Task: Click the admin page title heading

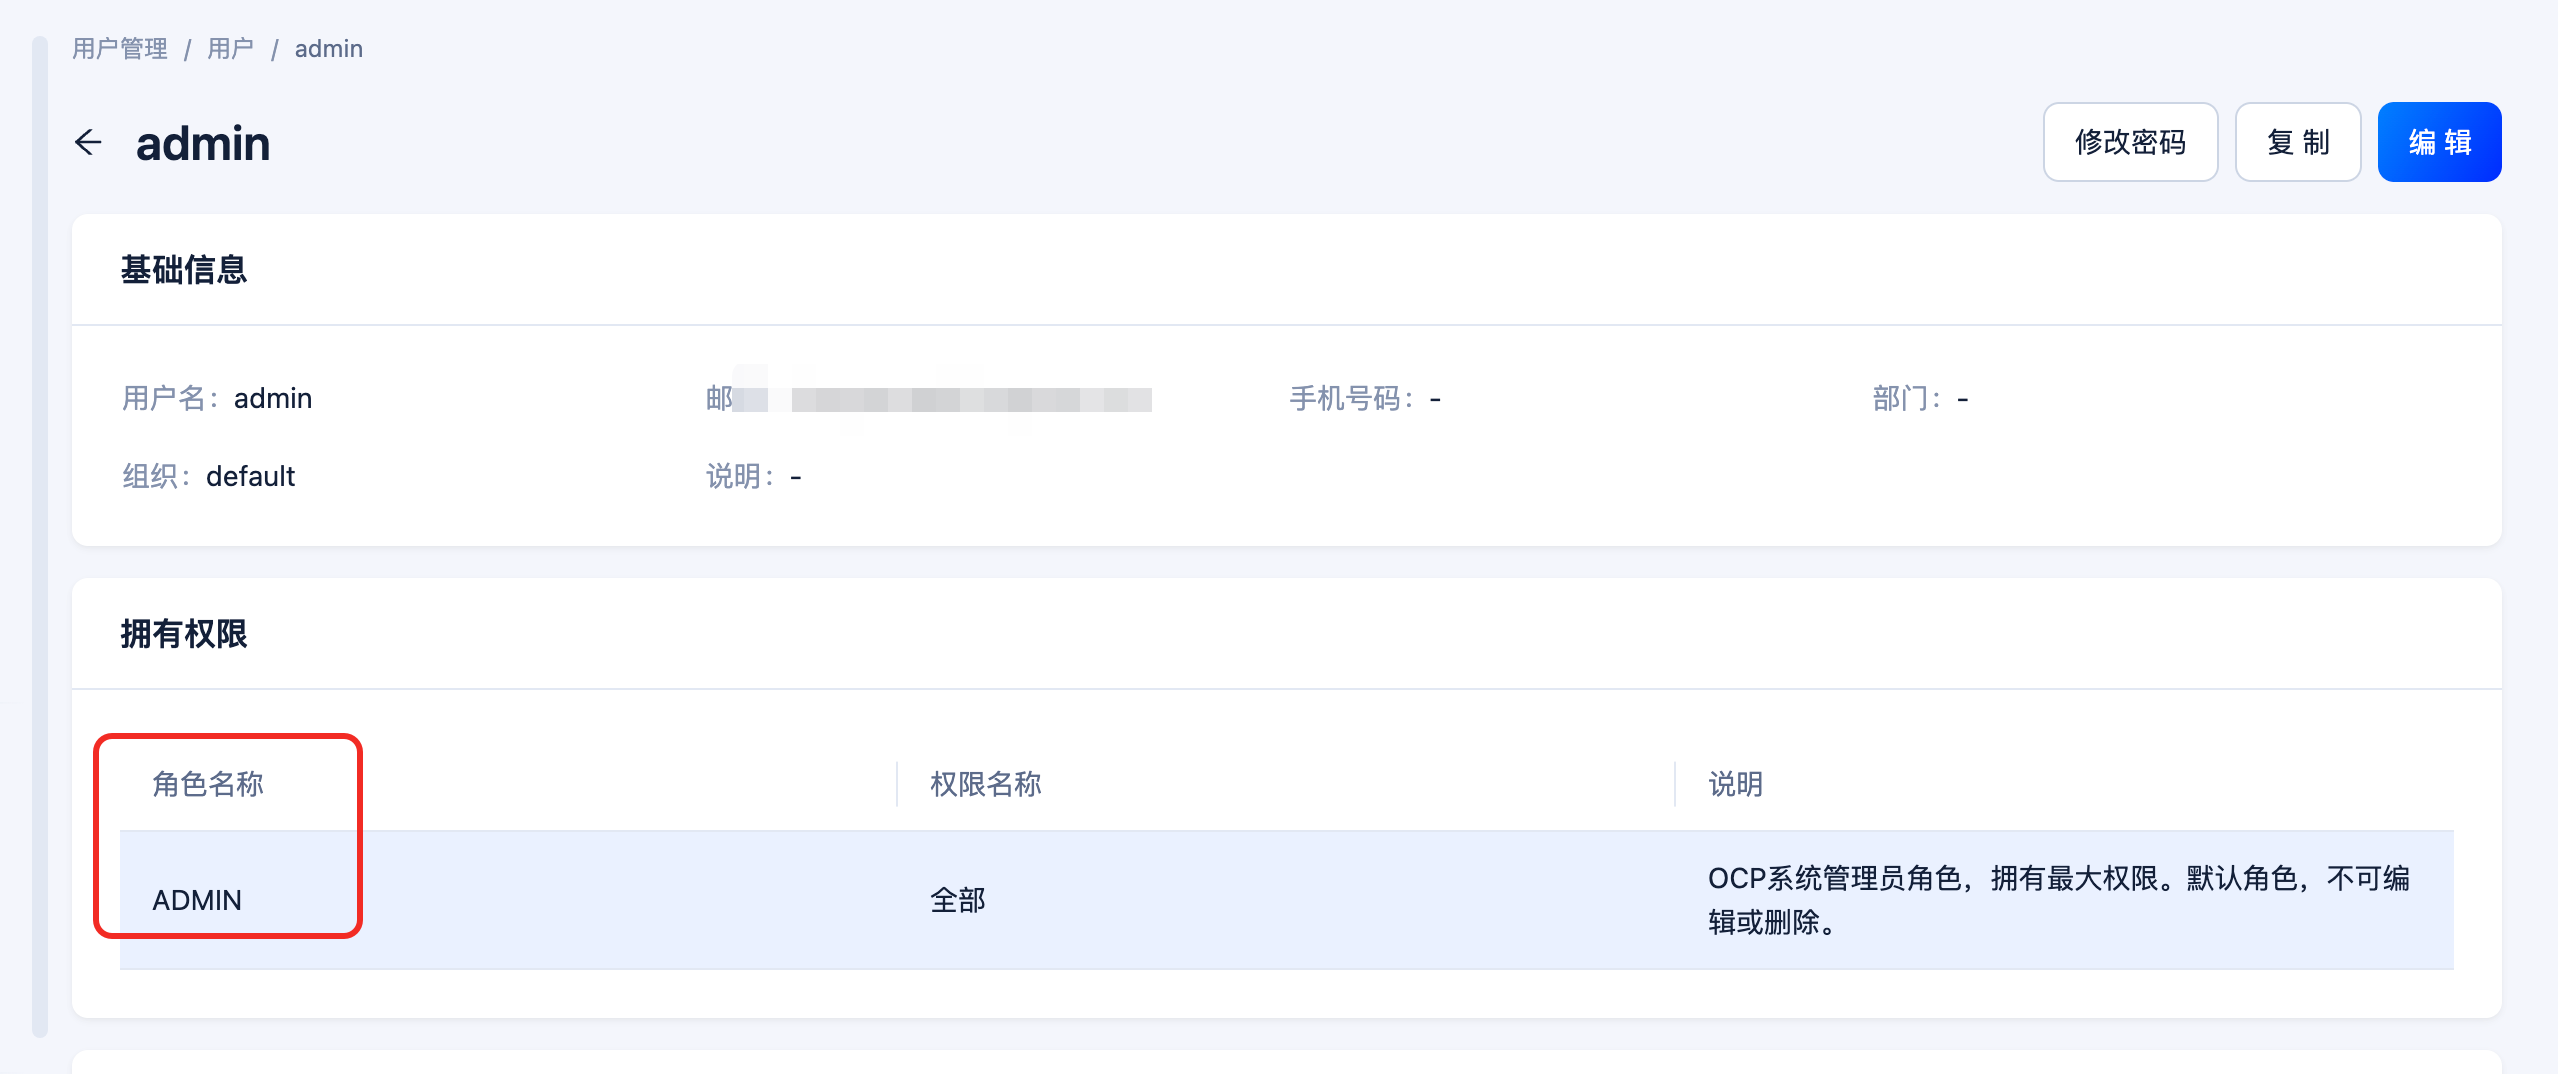Action: [203, 143]
